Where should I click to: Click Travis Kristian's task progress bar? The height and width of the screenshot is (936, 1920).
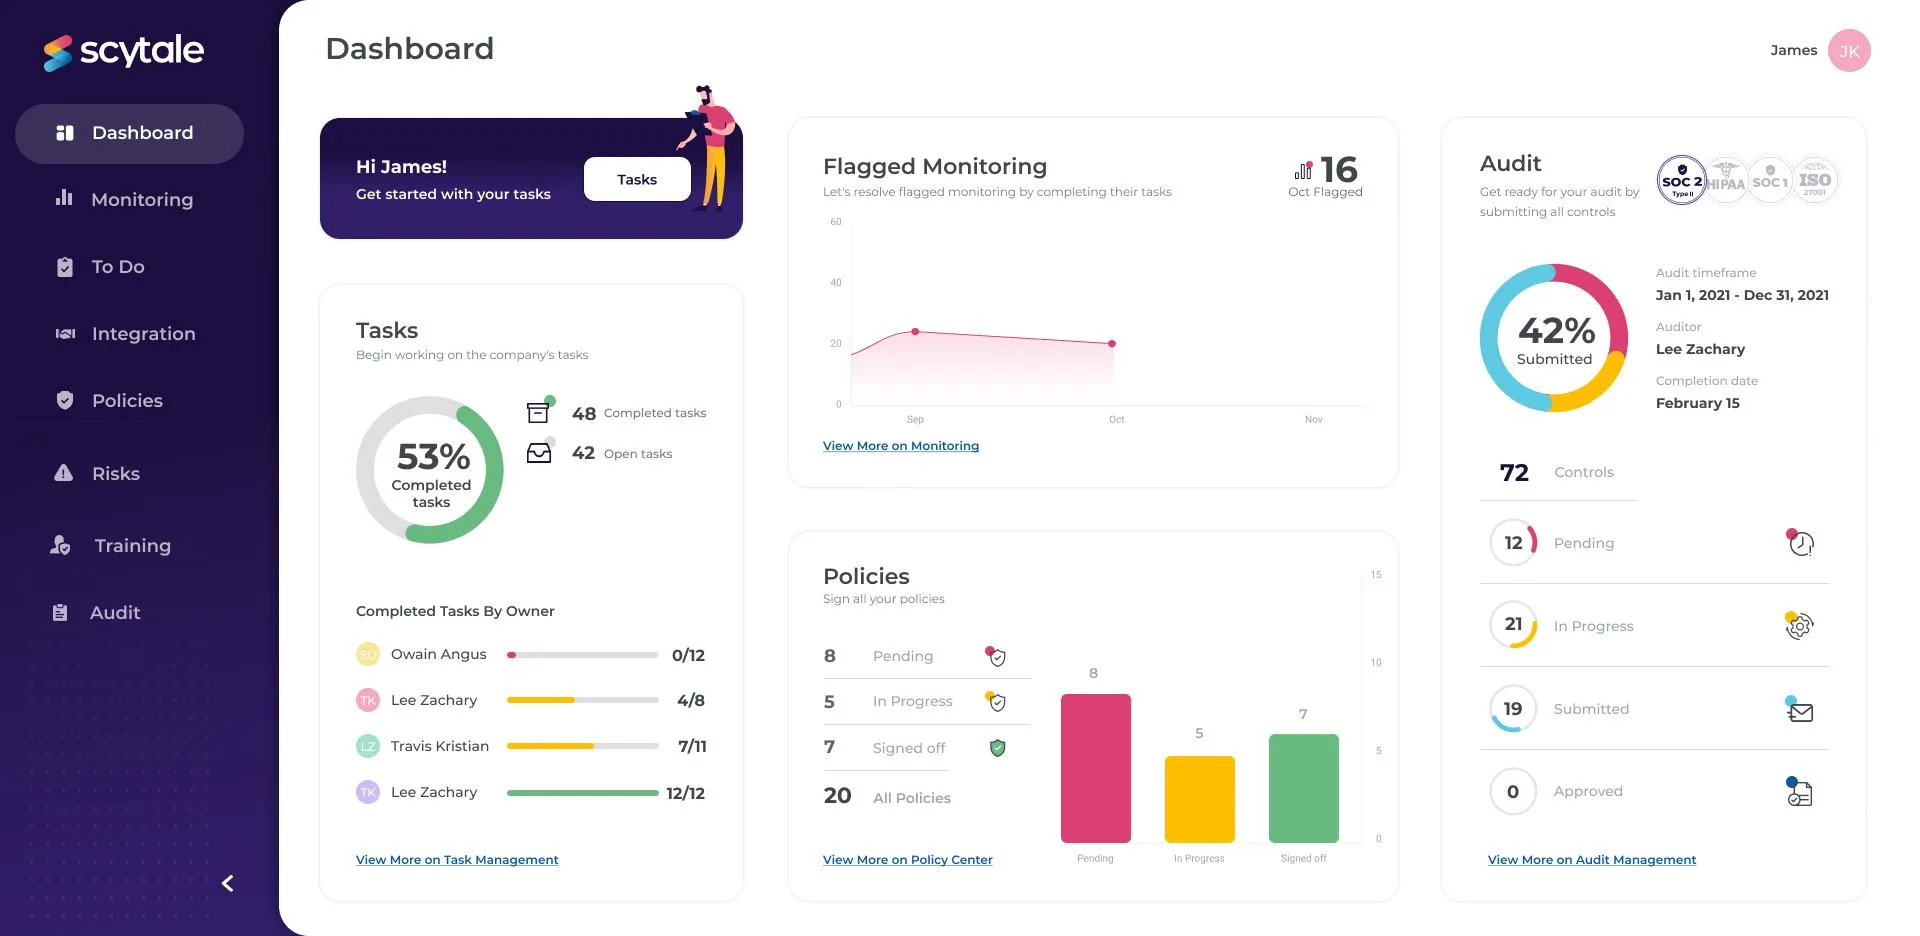(x=582, y=746)
